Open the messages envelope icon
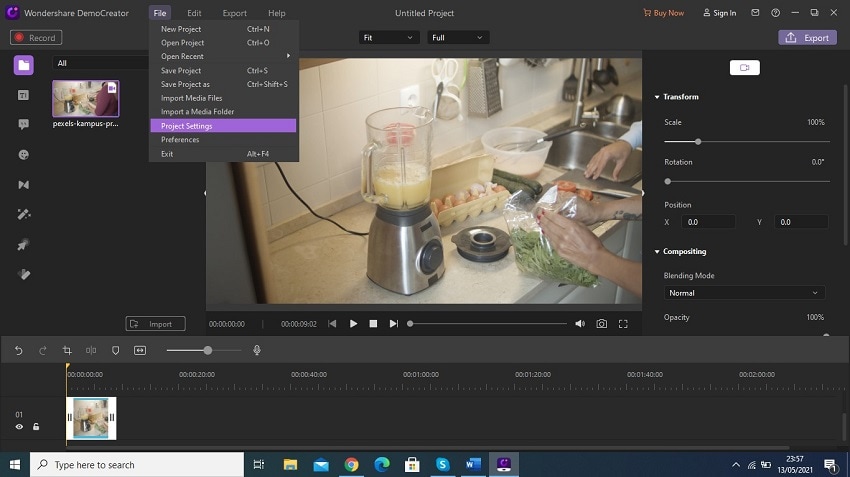The height and width of the screenshot is (477, 850). pos(755,12)
